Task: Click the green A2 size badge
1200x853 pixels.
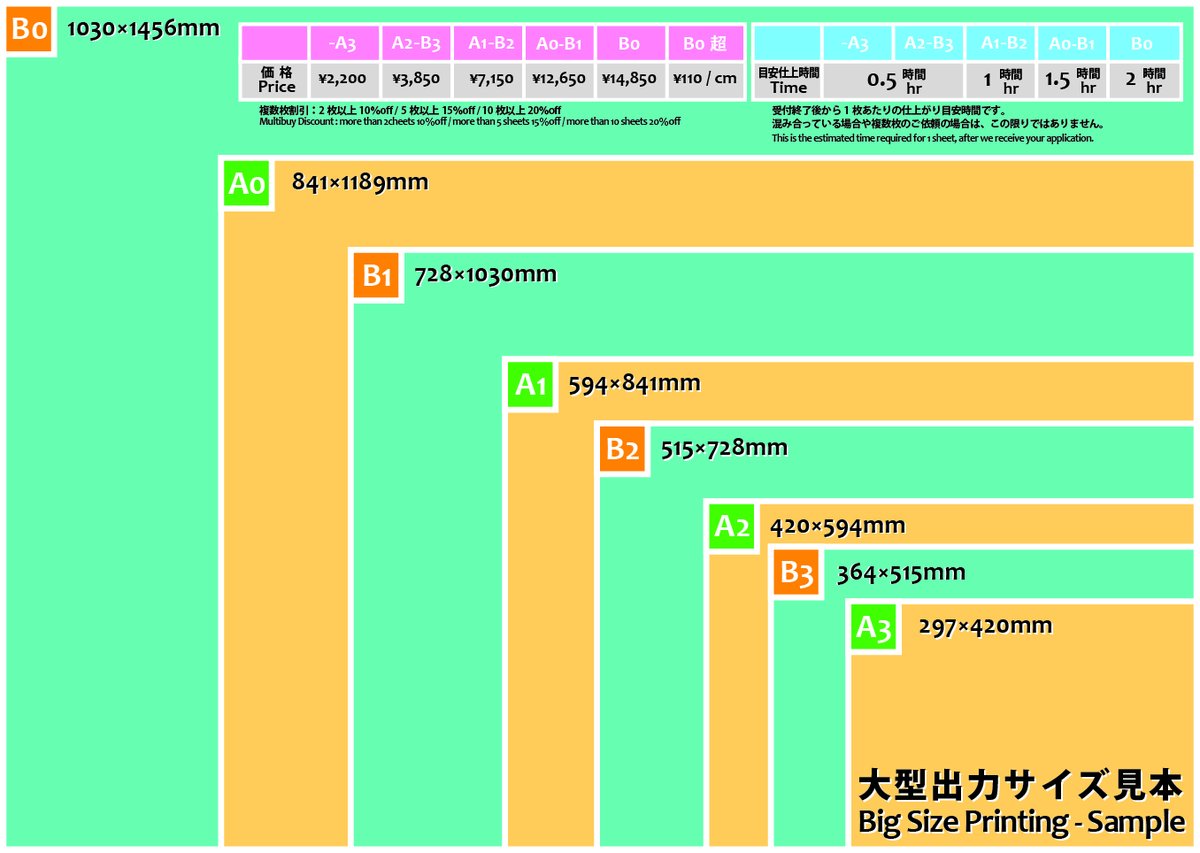Action: (x=731, y=526)
